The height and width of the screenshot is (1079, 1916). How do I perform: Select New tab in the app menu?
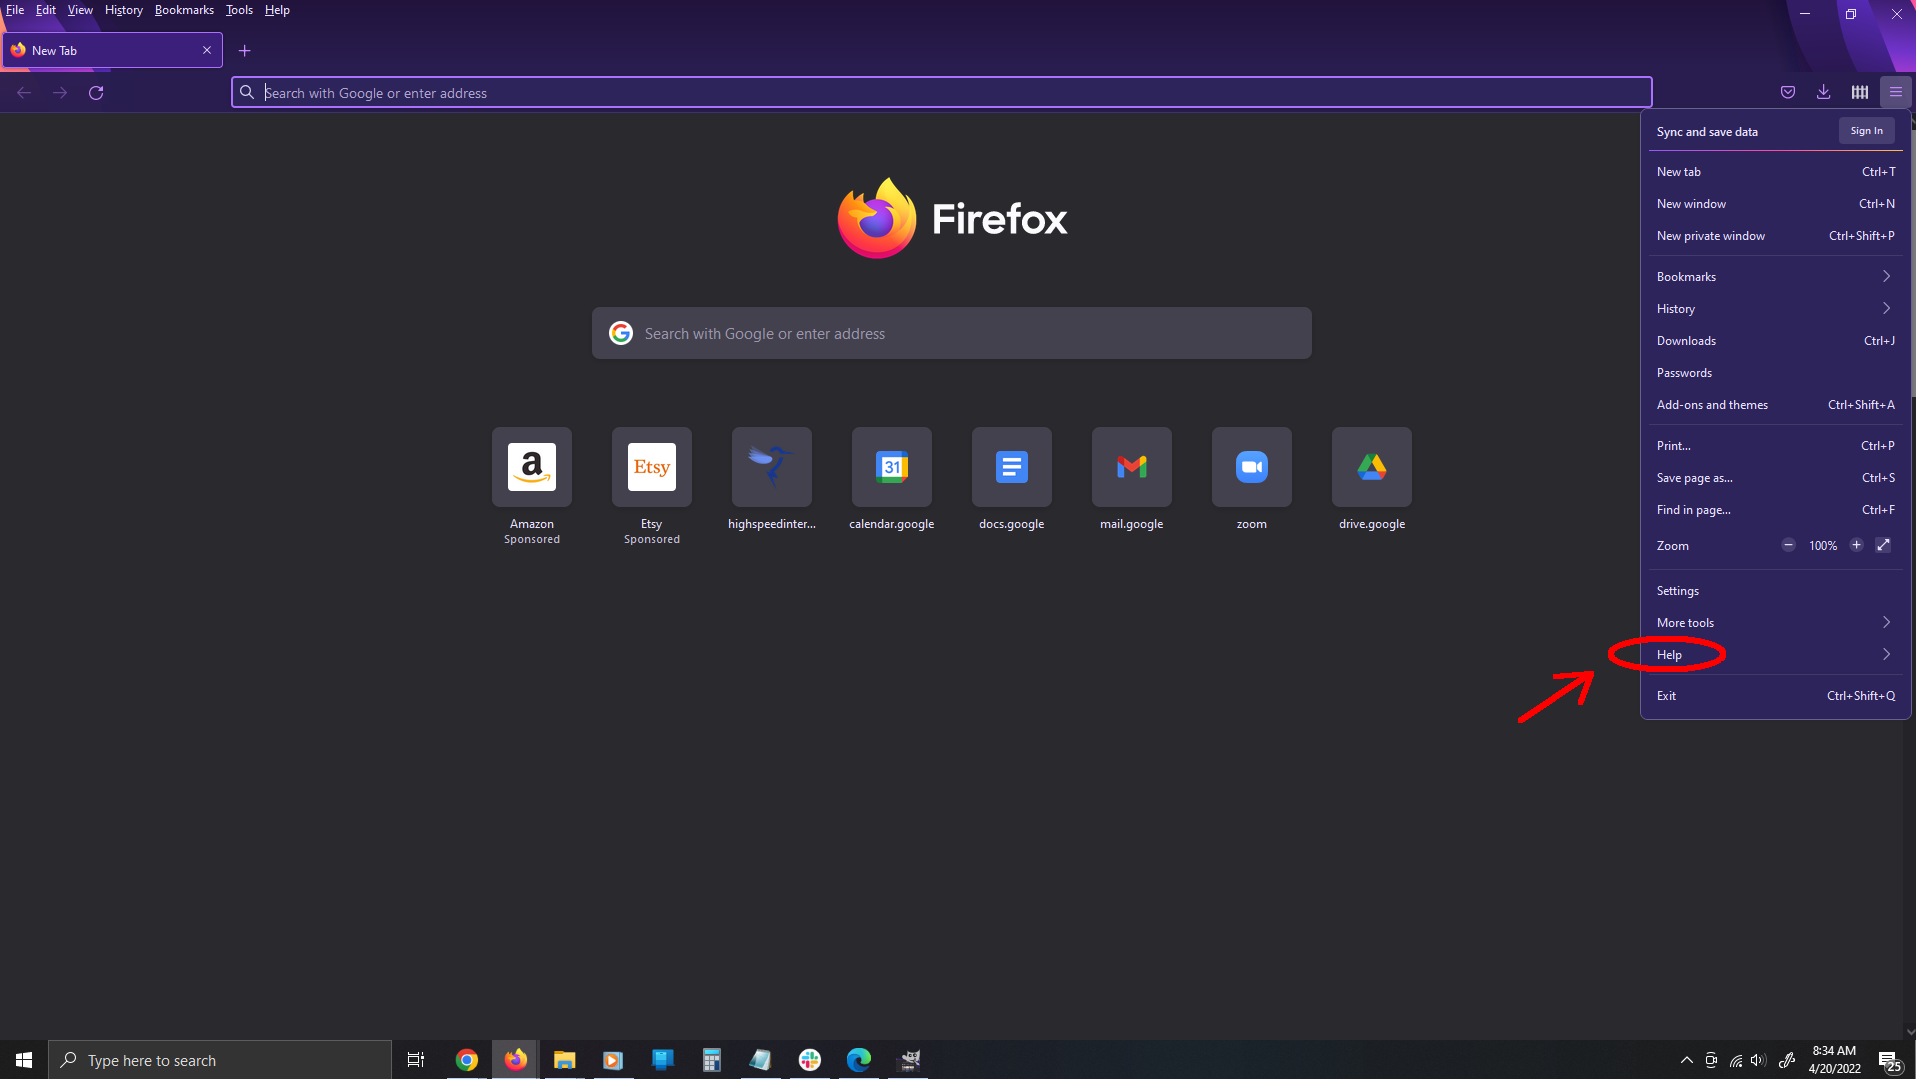[1775, 172]
